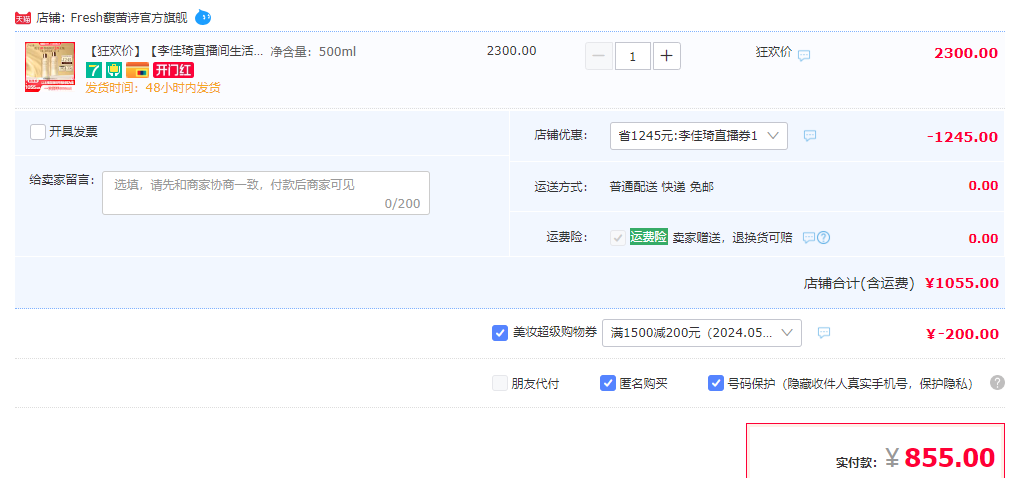This screenshot has width=1030, height=478.
Task: Click the ¥-200.00 coupon amount
Action: pos(962,334)
